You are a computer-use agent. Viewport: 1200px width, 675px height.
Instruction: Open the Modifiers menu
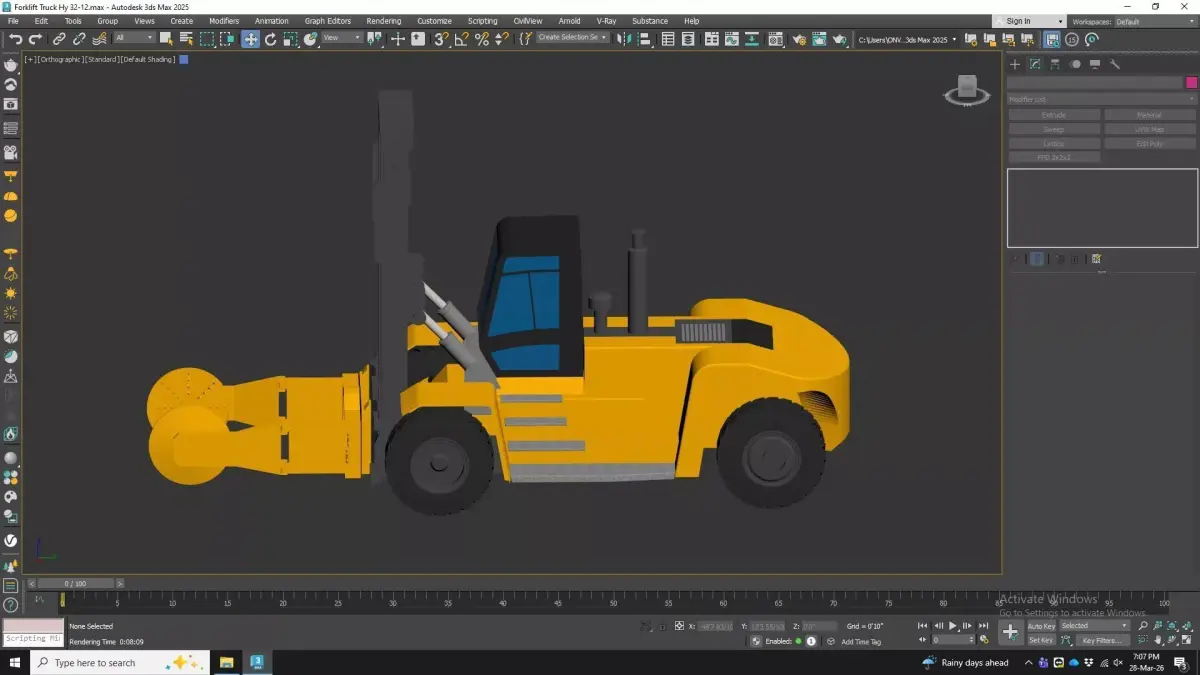(224, 21)
